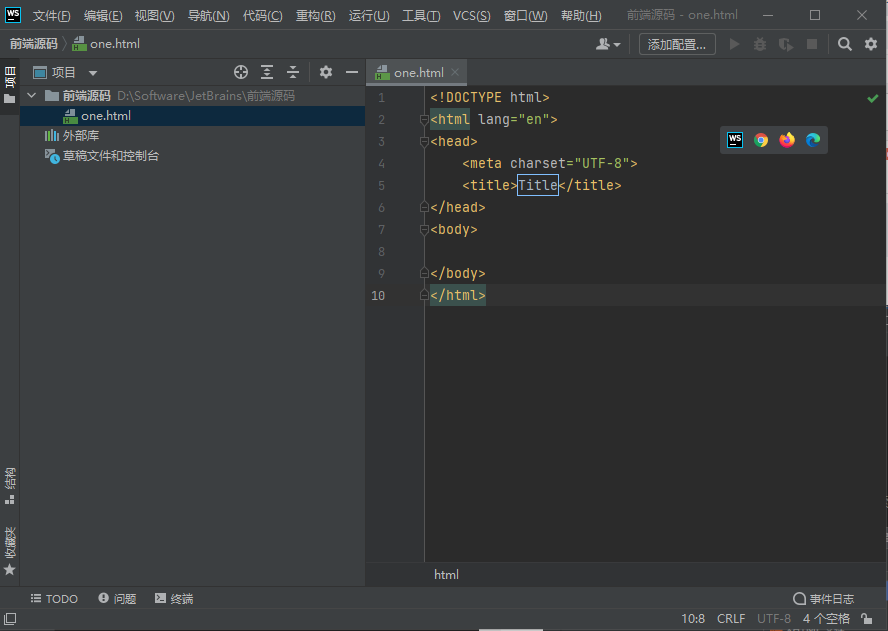This screenshot has width=888, height=631.
Task: Expand all items in project panel
Action: point(267,72)
